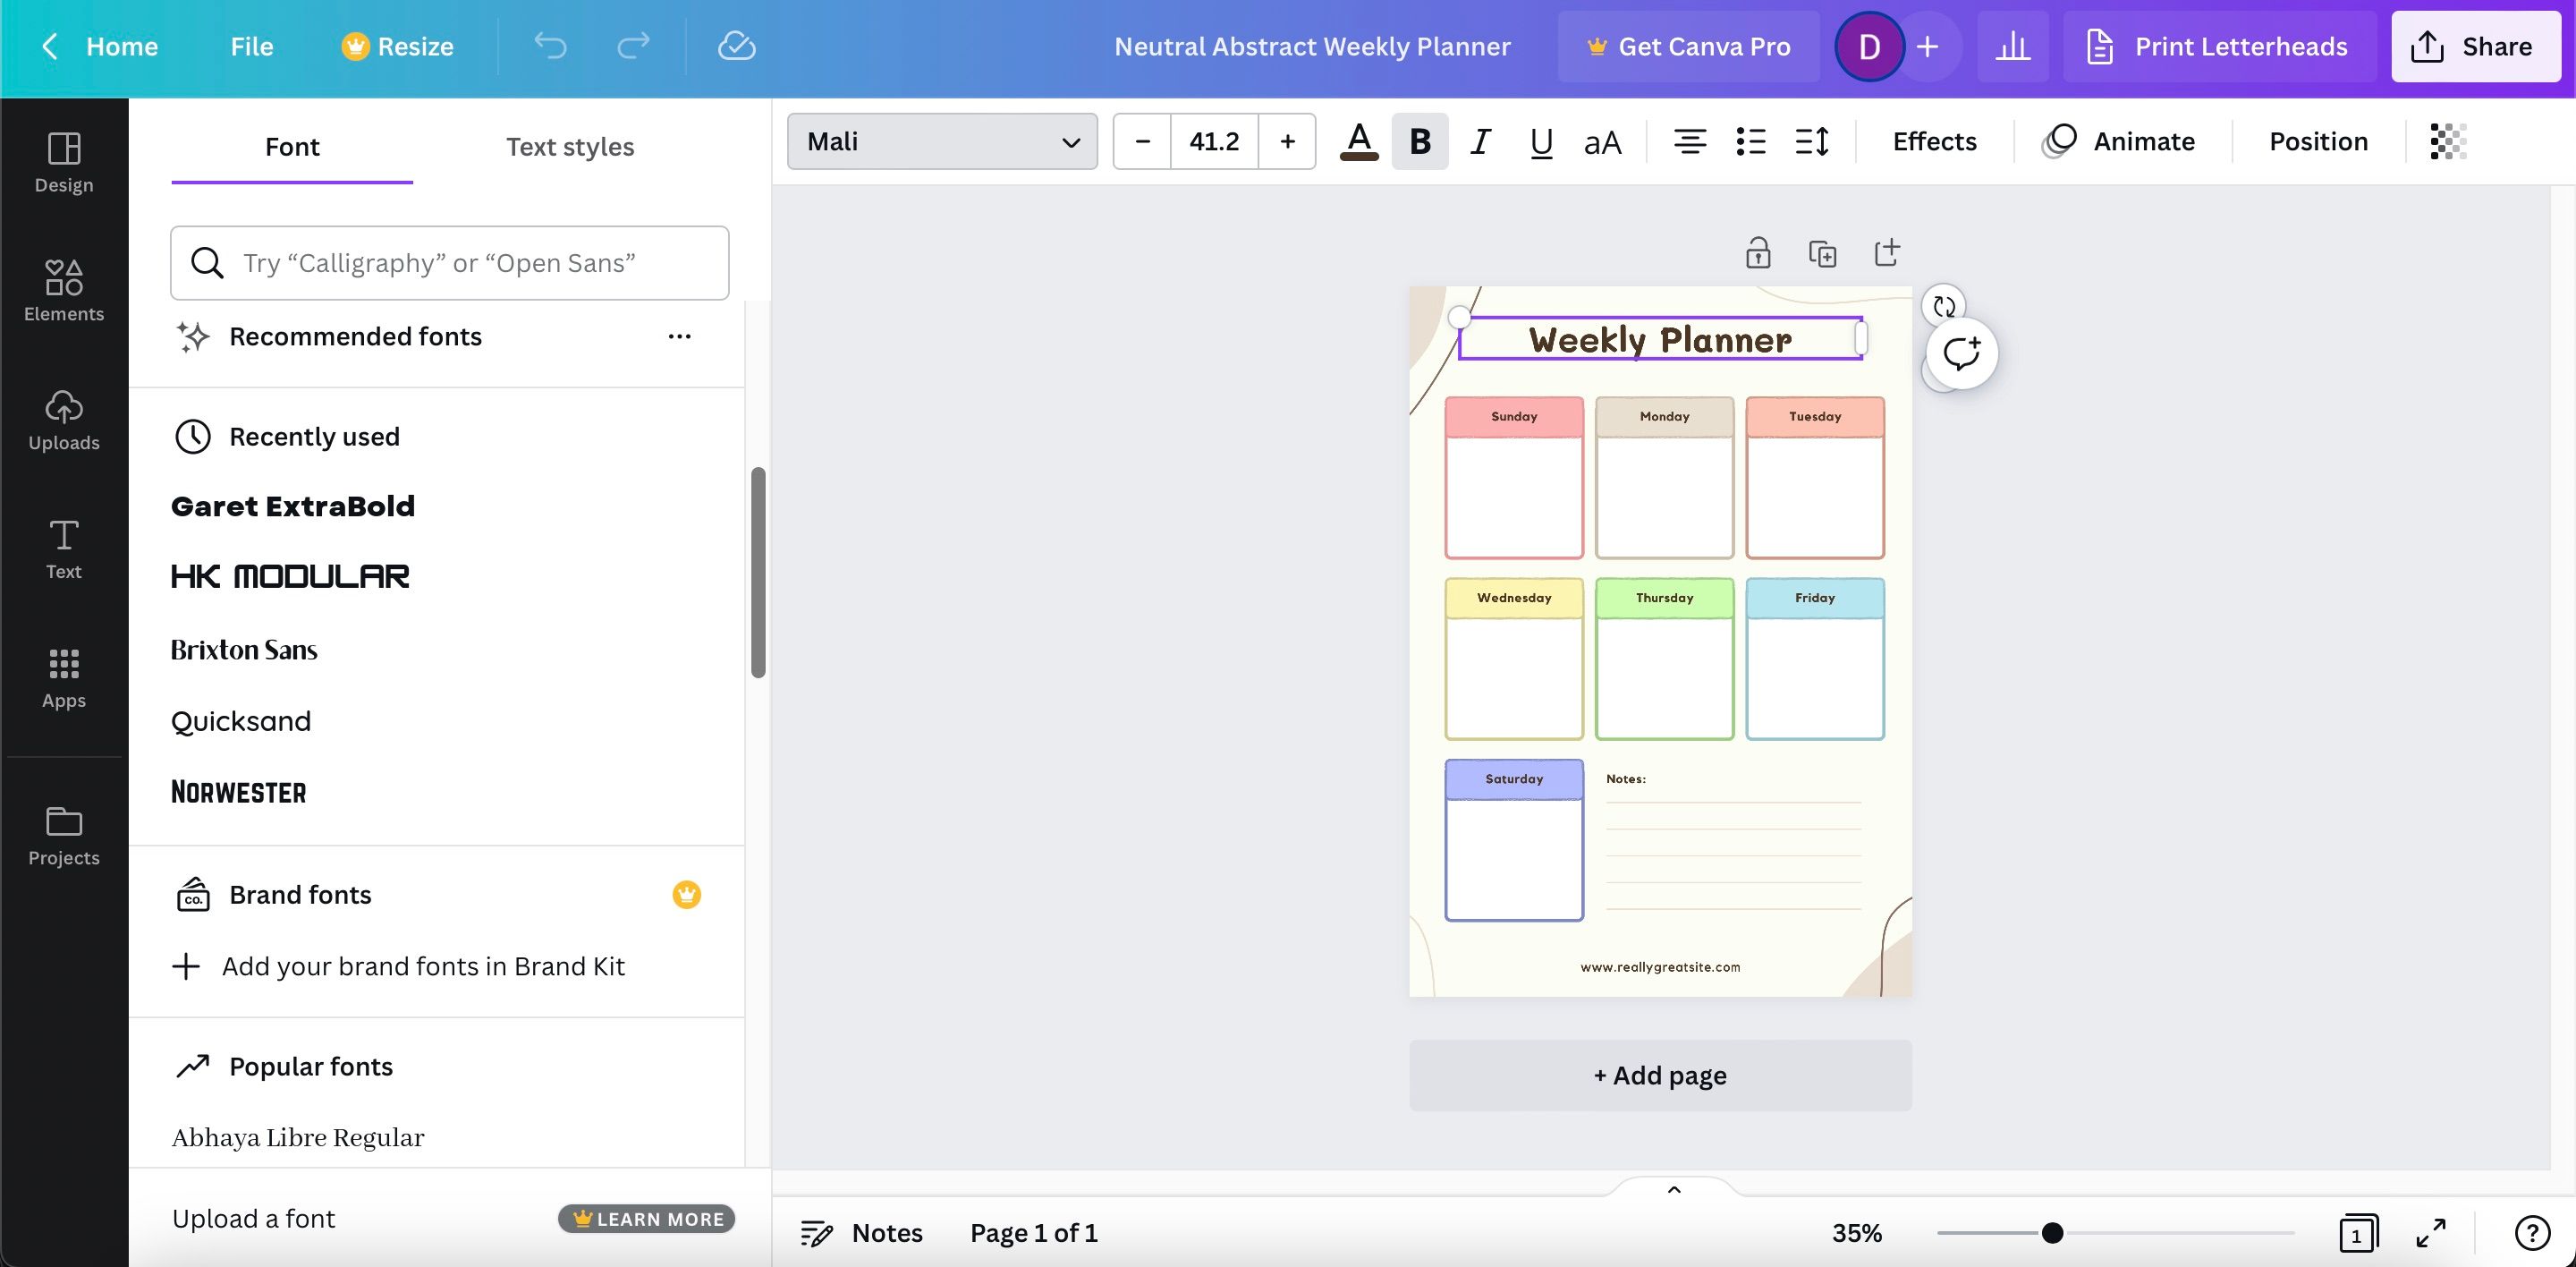Screen dimensions: 2576x1267
Task: Switch to the Text styles tab
Action: pos(570,147)
